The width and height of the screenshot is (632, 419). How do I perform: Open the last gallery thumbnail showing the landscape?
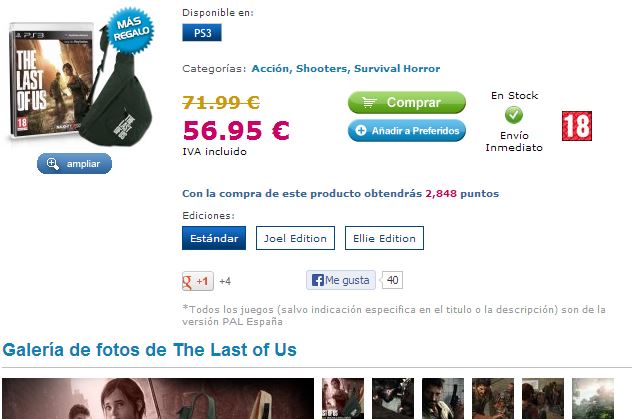tap(593, 398)
